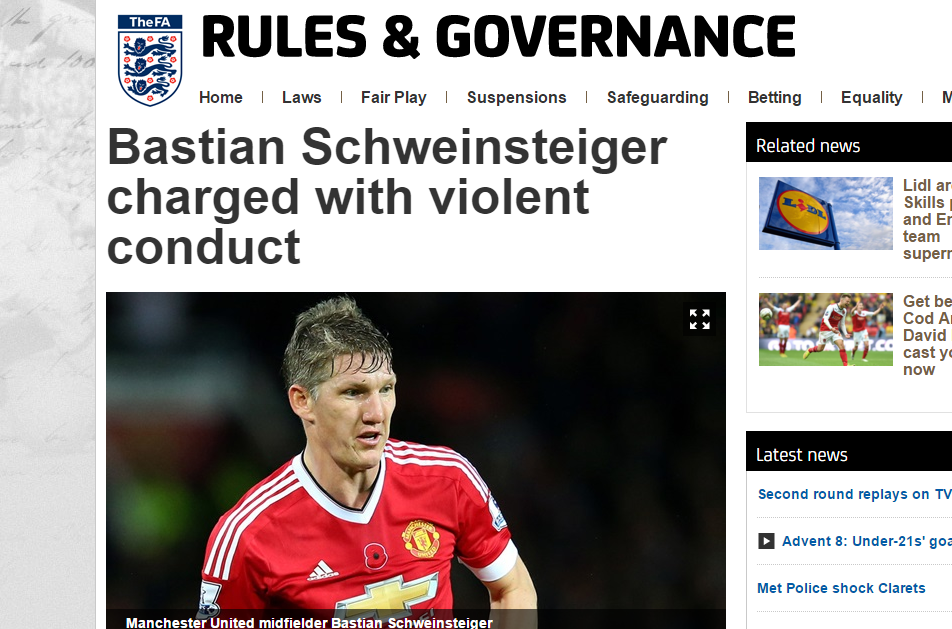Open the Get behind Cod Army article link
This screenshot has width=952, height=629.
pyautogui.click(x=927, y=335)
